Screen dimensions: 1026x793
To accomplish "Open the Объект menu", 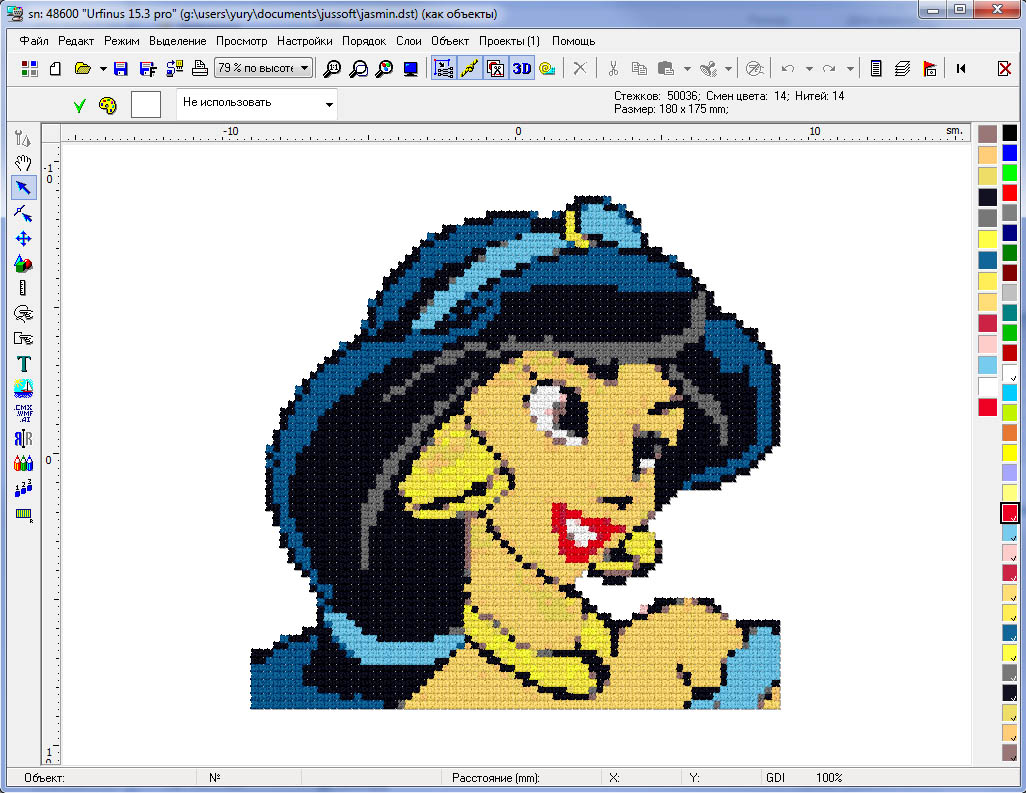I will (450, 41).
